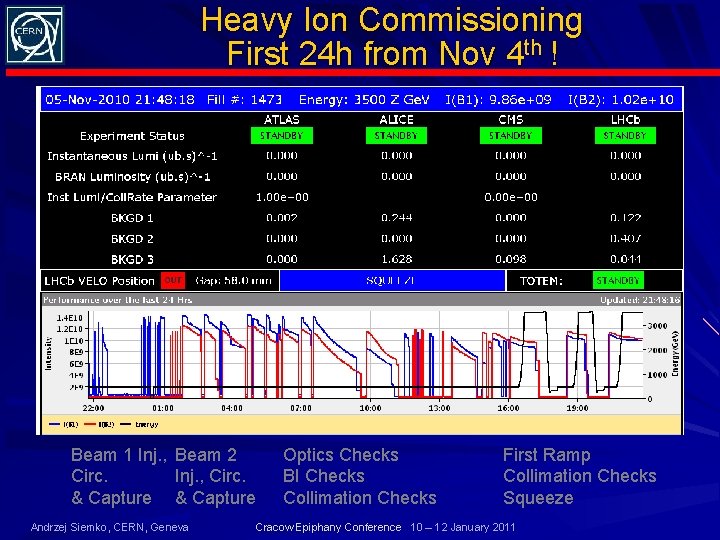
Task: Click the BI Checks caption
Action: click(324, 476)
